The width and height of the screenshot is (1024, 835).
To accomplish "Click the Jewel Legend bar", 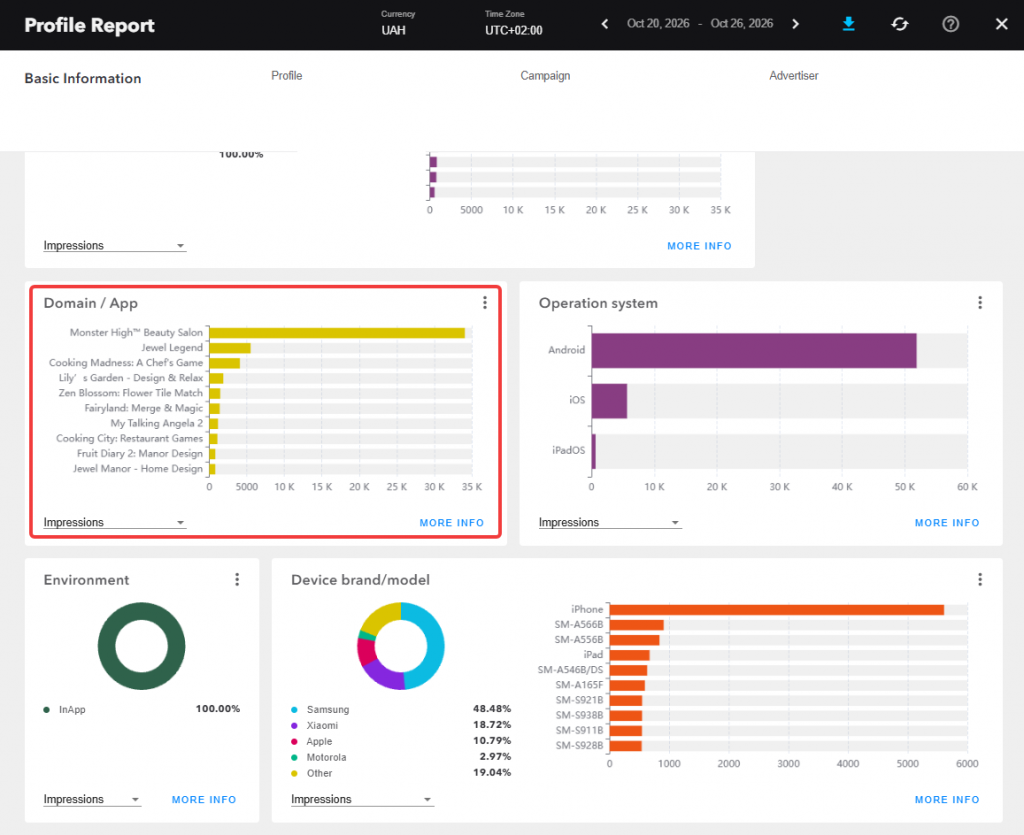I will point(230,348).
